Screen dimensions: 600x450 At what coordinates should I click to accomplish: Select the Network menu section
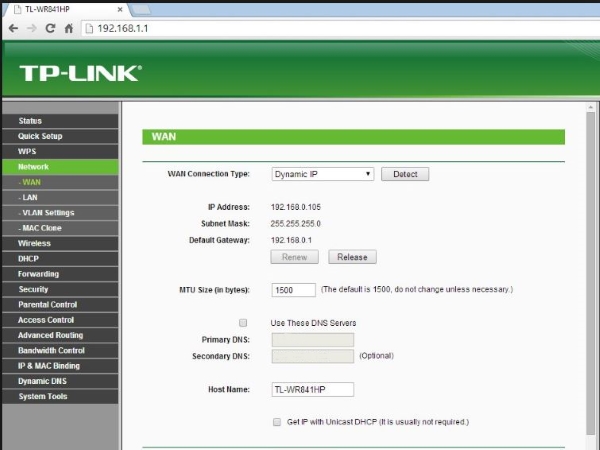60,167
